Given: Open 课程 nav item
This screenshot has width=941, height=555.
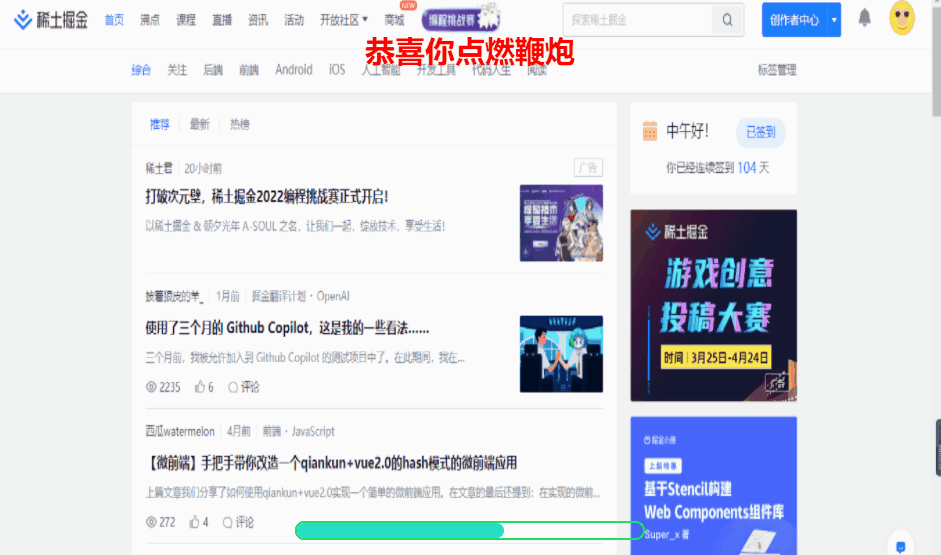Looking at the screenshot, I should pyautogui.click(x=186, y=20).
